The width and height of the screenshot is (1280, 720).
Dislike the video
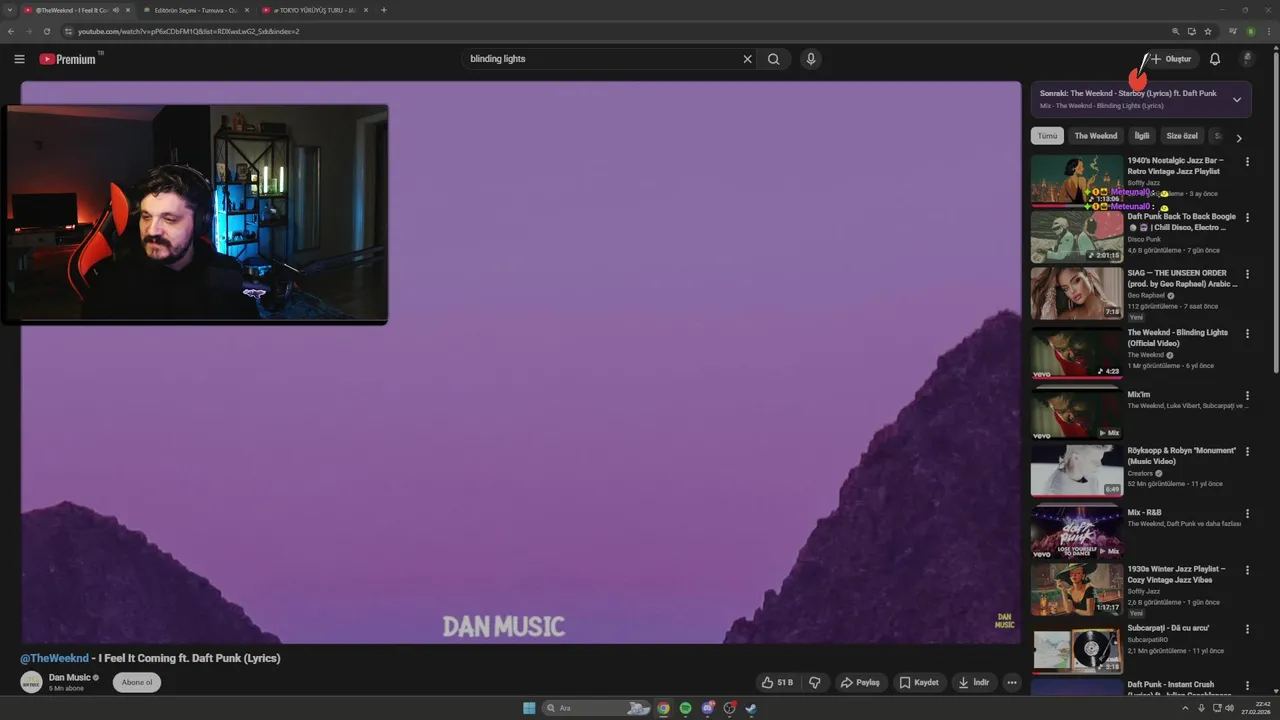(815, 682)
